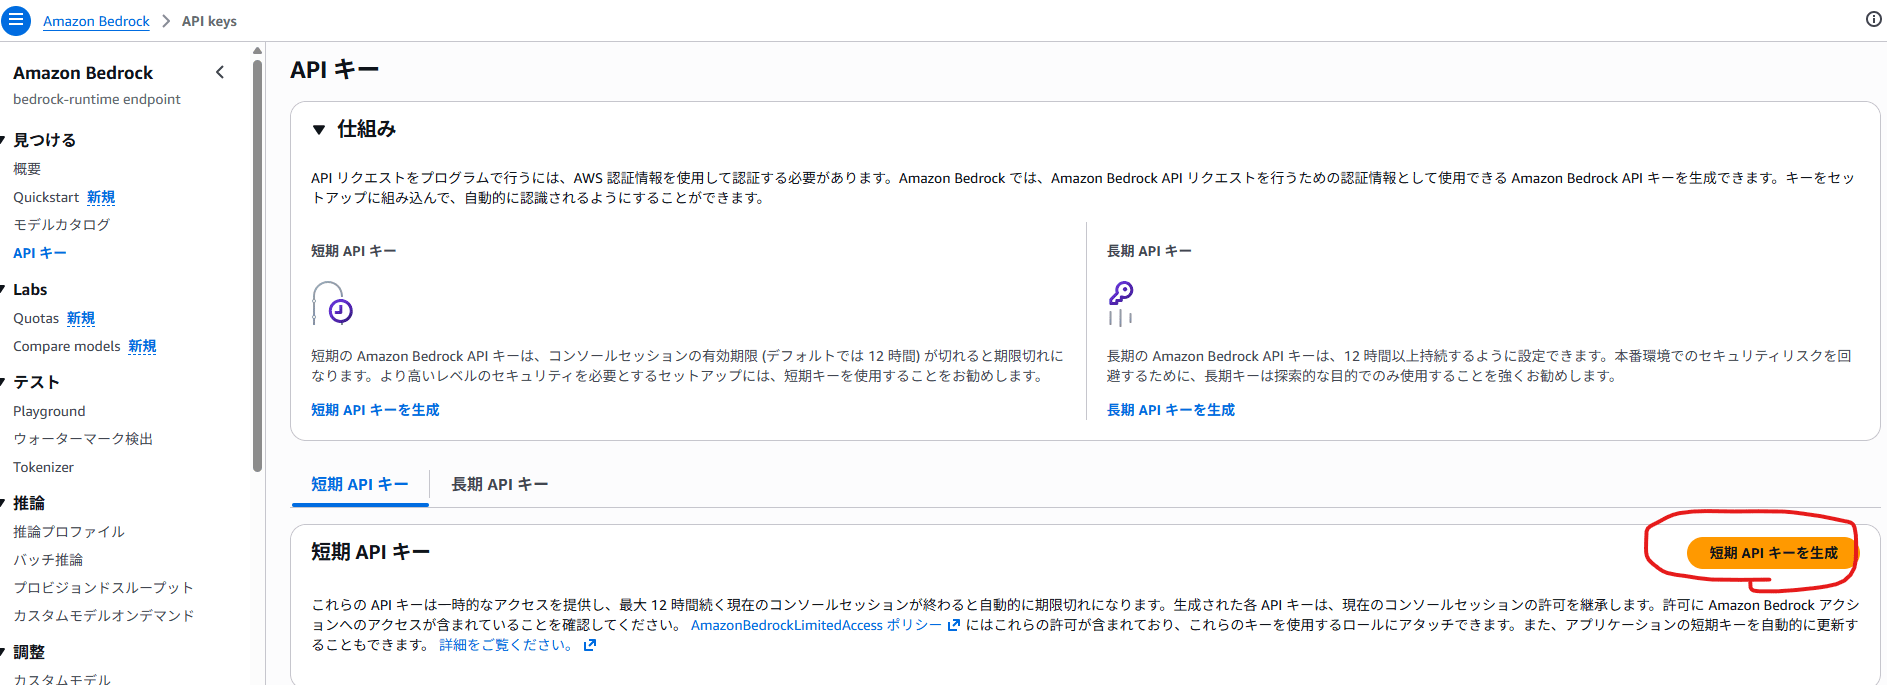The height and width of the screenshot is (685, 1887).
Task: Collapse the 調整 sidebar group
Action: [x=3, y=652]
